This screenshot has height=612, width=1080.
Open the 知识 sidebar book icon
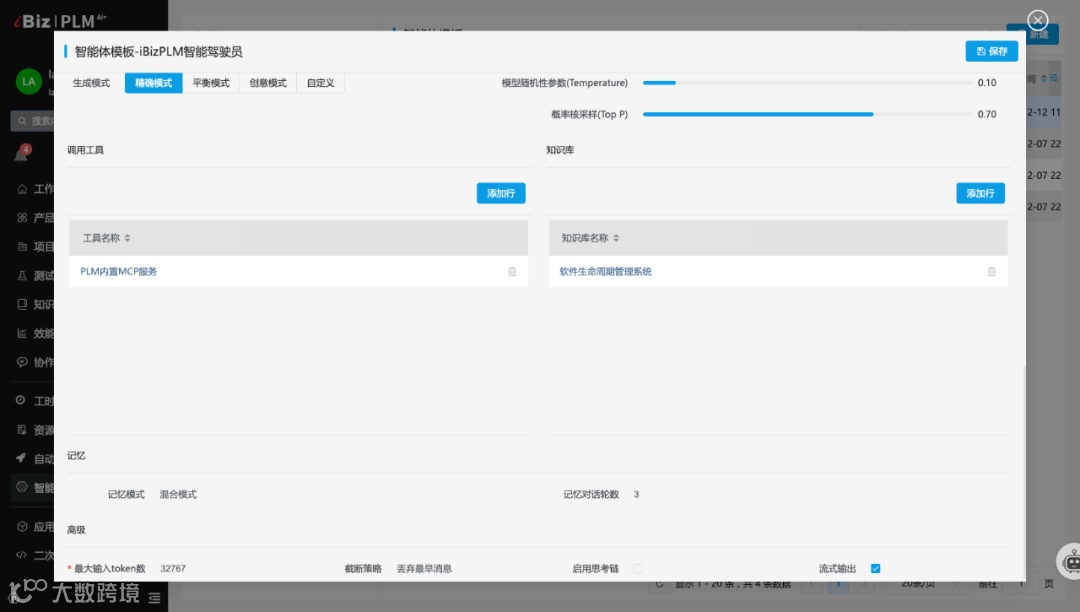click(22, 304)
